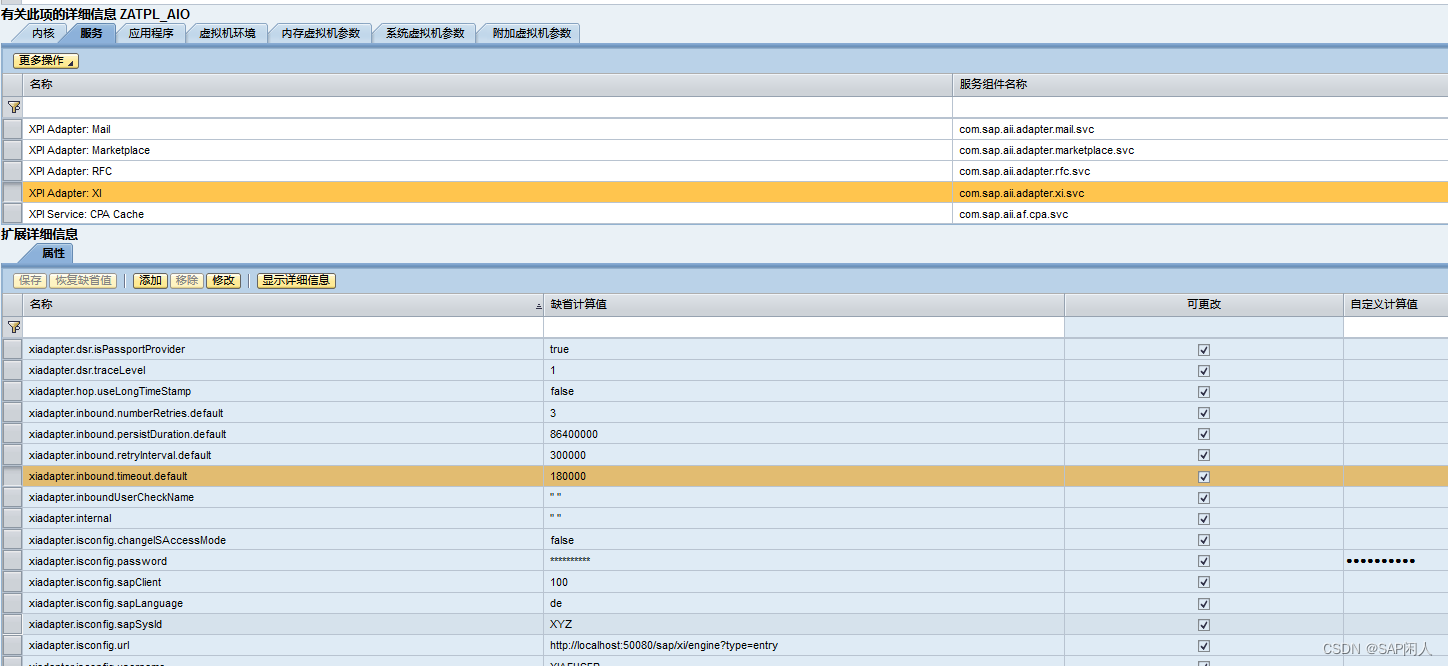
Task: Toggle 可更改 checkbox for xiadapter.inbound.persistDuration.default
Action: 1203,435
